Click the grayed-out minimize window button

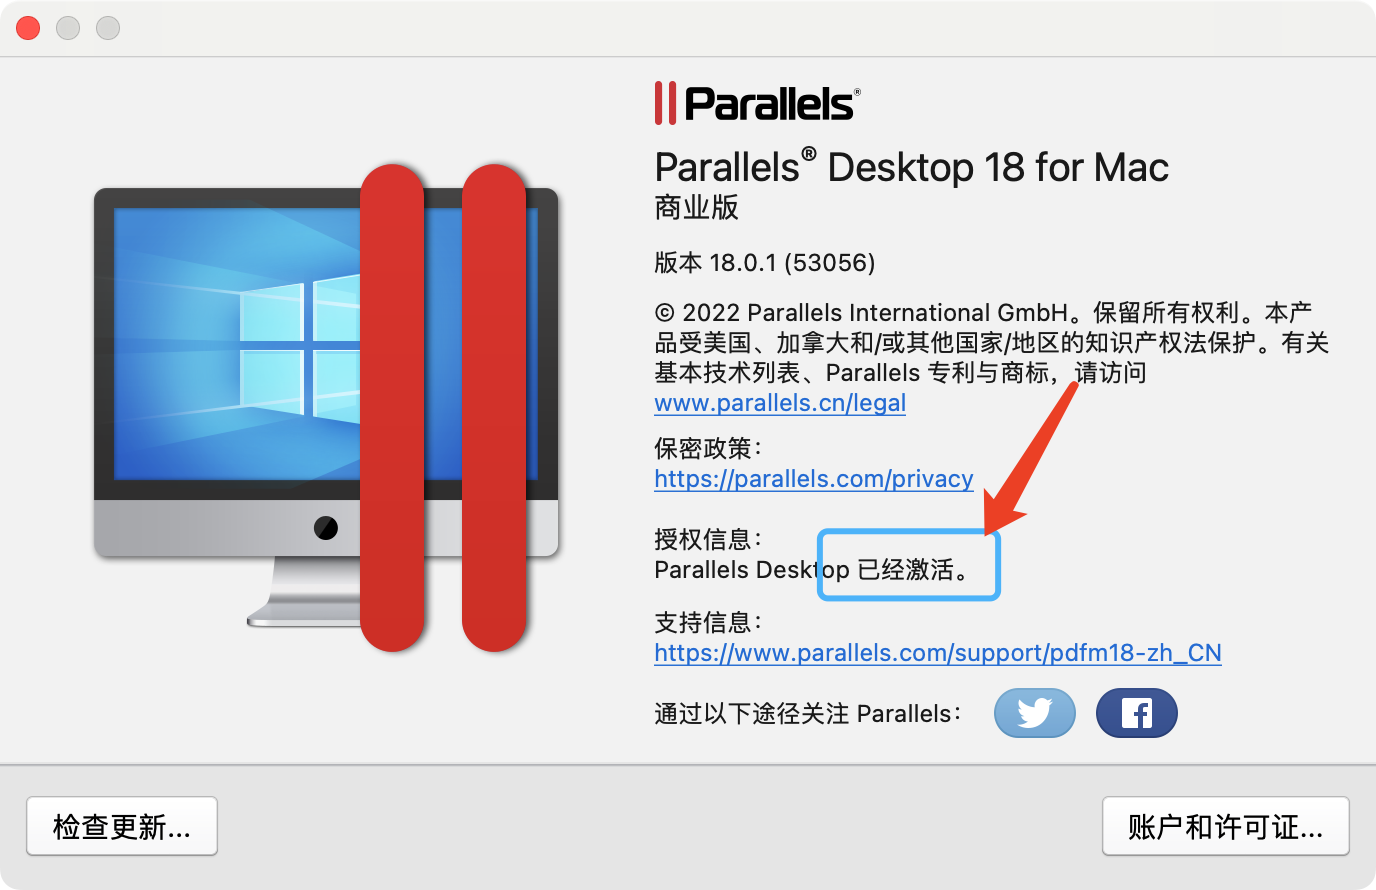click(68, 28)
